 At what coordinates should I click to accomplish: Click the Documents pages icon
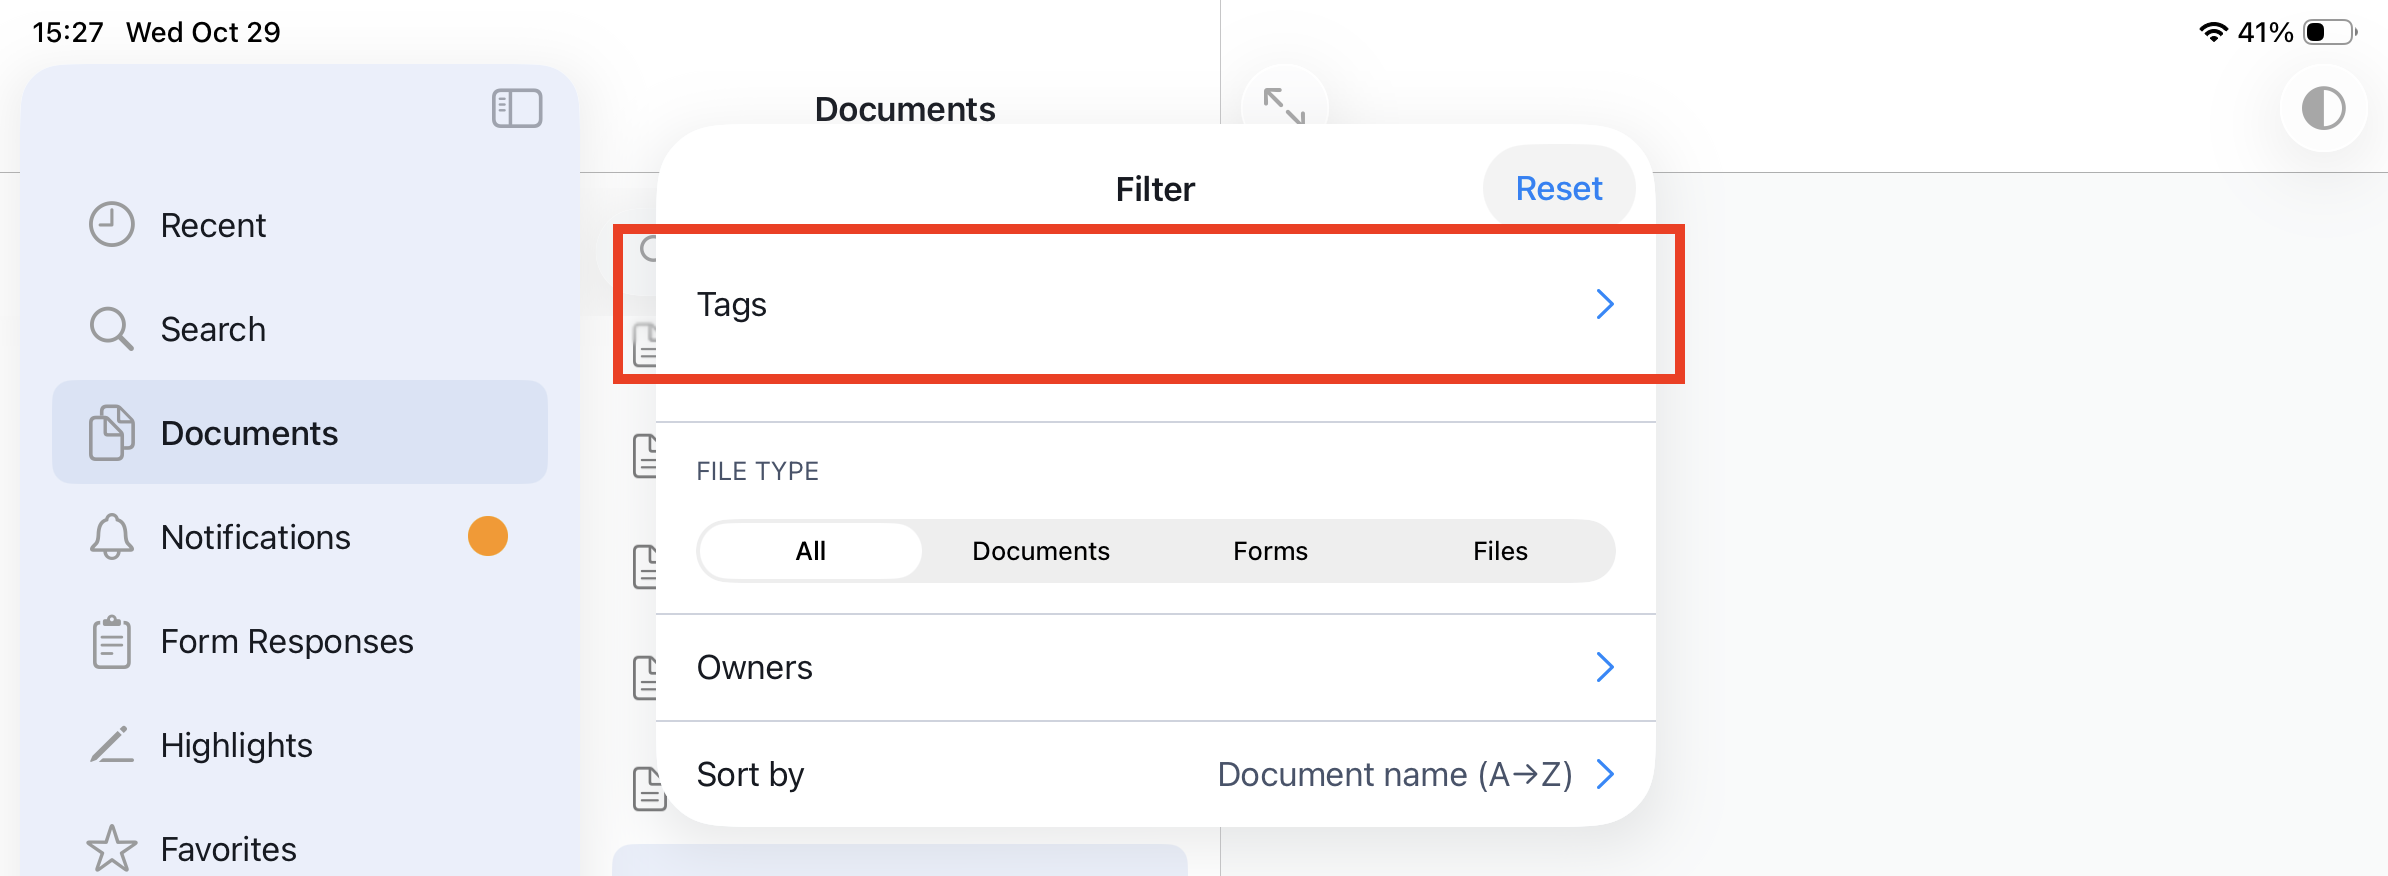point(111,433)
